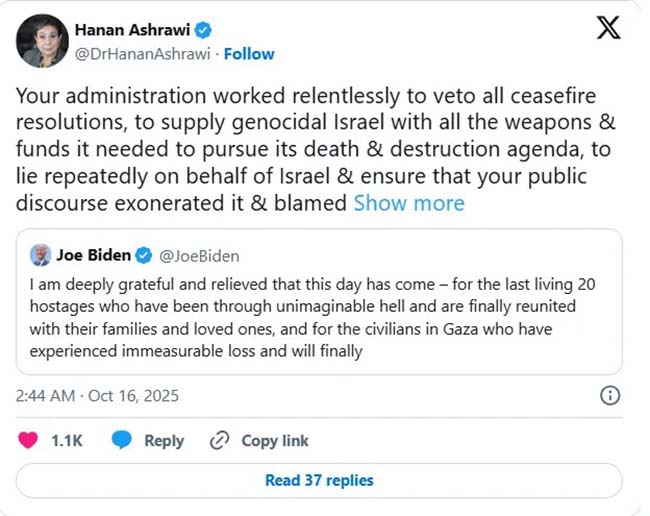Click the blue reply bubble icon

pyautogui.click(x=122, y=440)
